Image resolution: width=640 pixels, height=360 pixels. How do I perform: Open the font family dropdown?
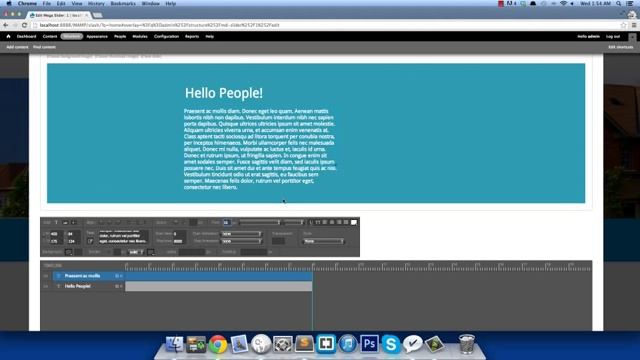(x=260, y=222)
